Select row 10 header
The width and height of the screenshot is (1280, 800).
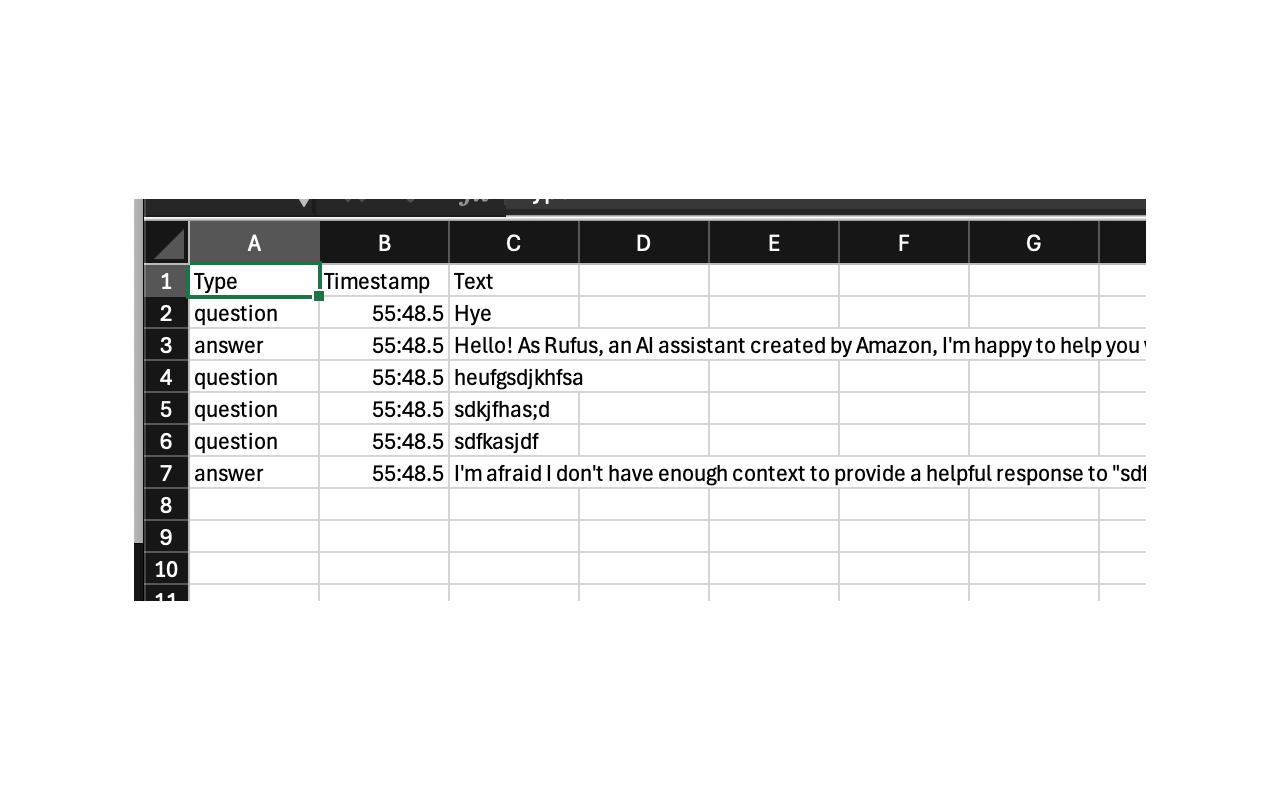tap(167, 569)
